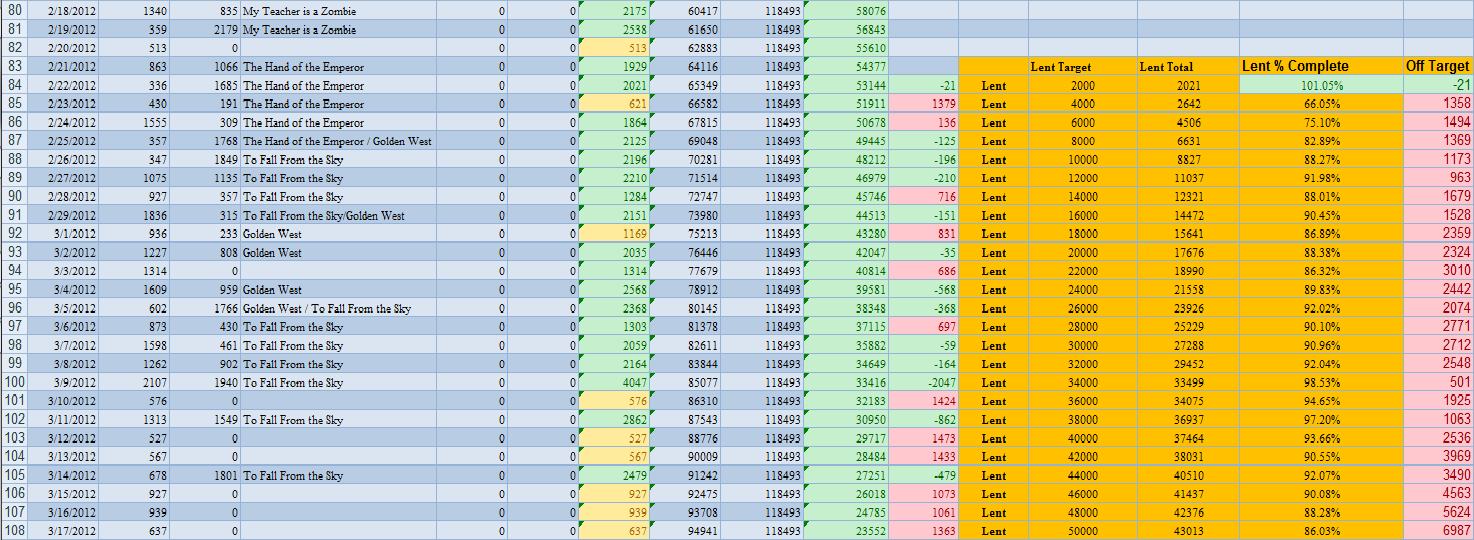Select row number 95 header

click(x=15, y=289)
